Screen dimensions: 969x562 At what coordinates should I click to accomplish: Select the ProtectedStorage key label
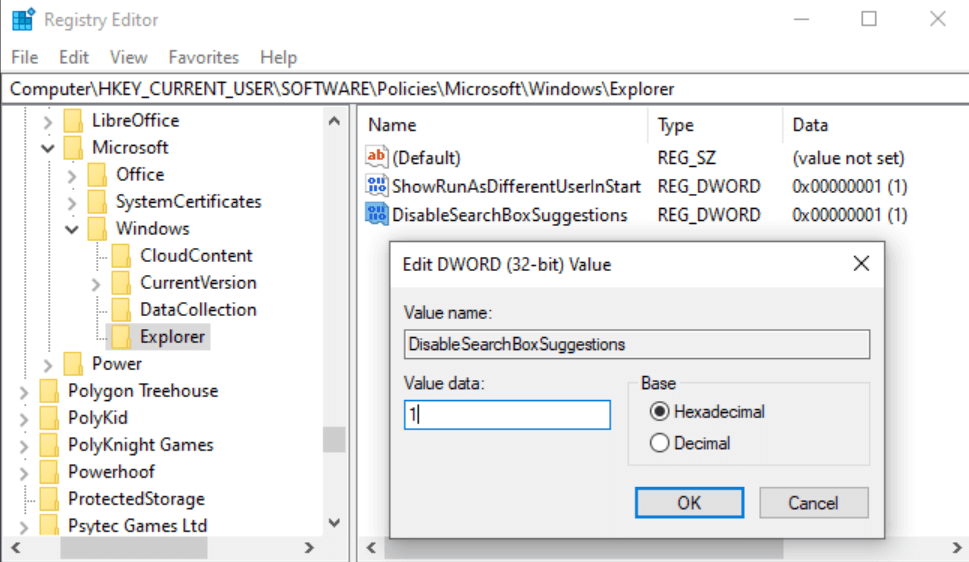pos(136,498)
